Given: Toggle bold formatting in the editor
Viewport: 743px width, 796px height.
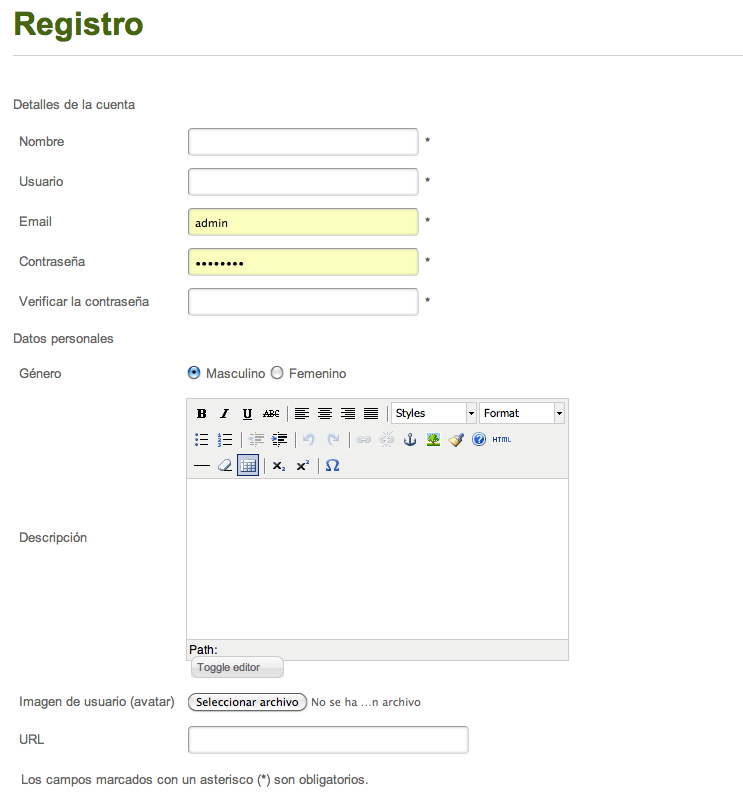Looking at the screenshot, I should [x=201, y=414].
